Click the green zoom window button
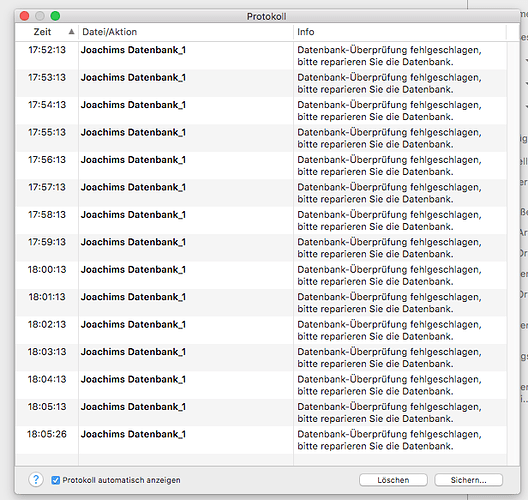528x500 pixels. pos(55,16)
